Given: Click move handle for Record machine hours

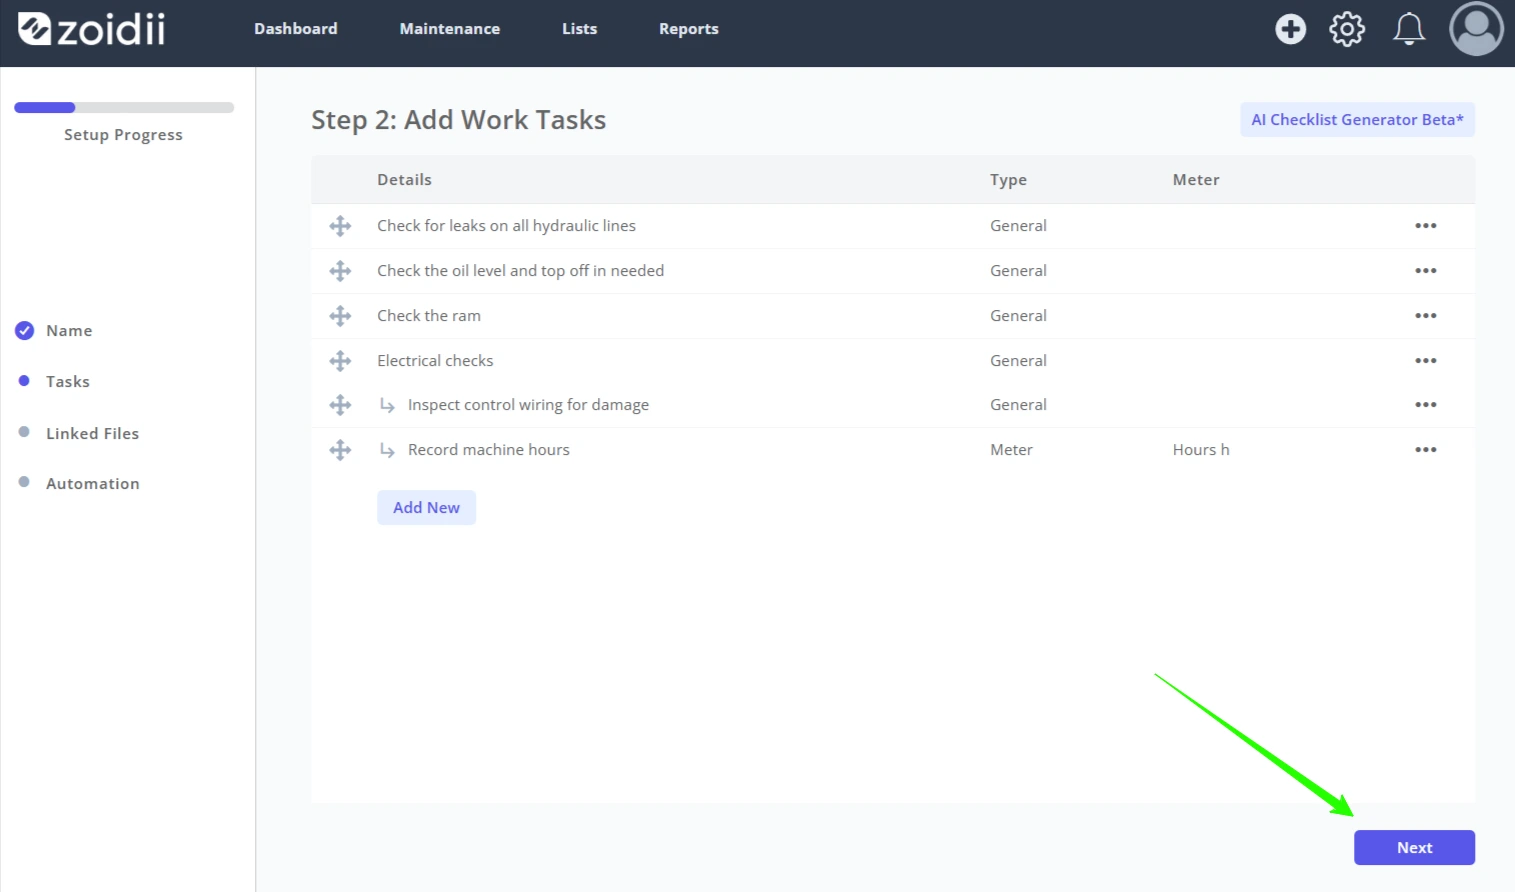Looking at the screenshot, I should [x=340, y=450].
